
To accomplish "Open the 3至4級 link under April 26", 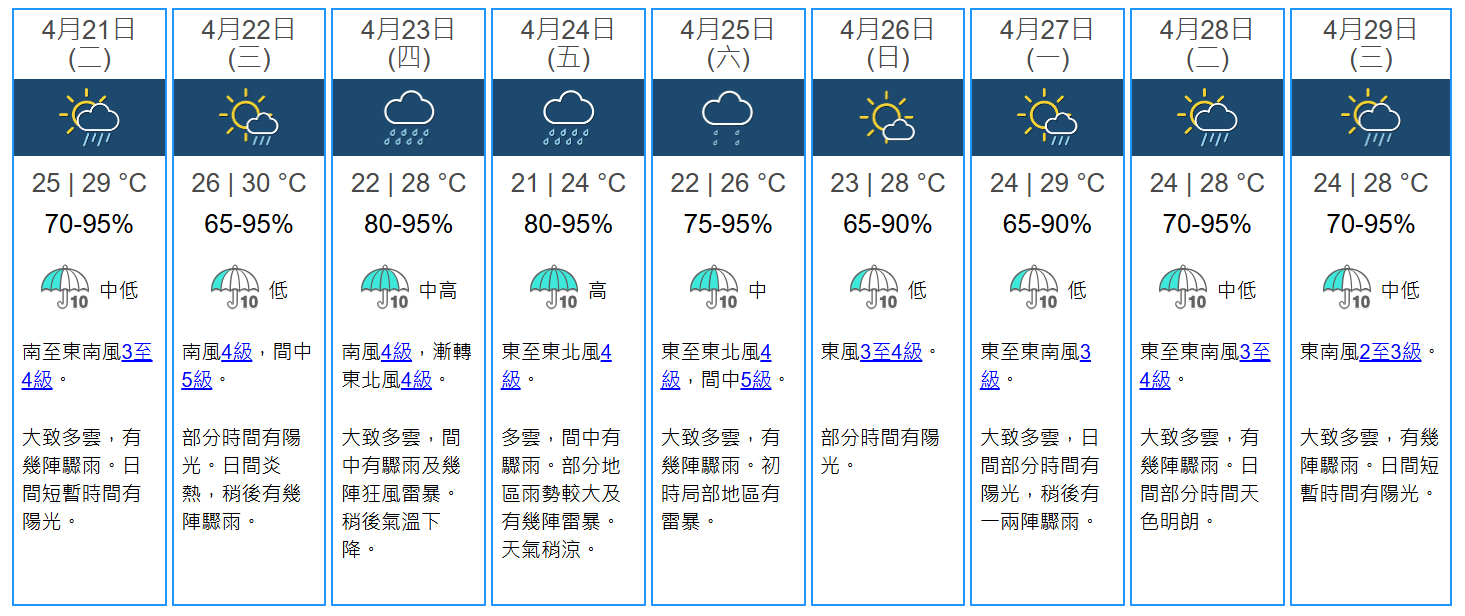I will 891,352.
